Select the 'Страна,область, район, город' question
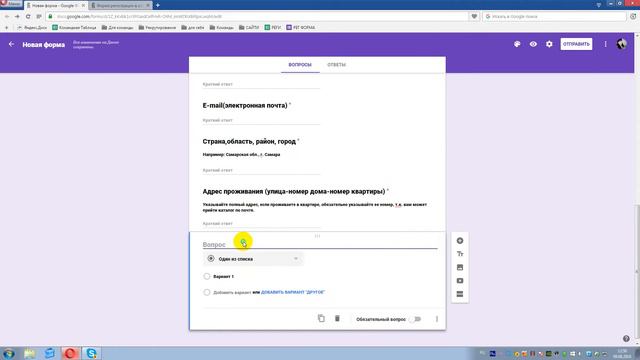 [249, 141]
